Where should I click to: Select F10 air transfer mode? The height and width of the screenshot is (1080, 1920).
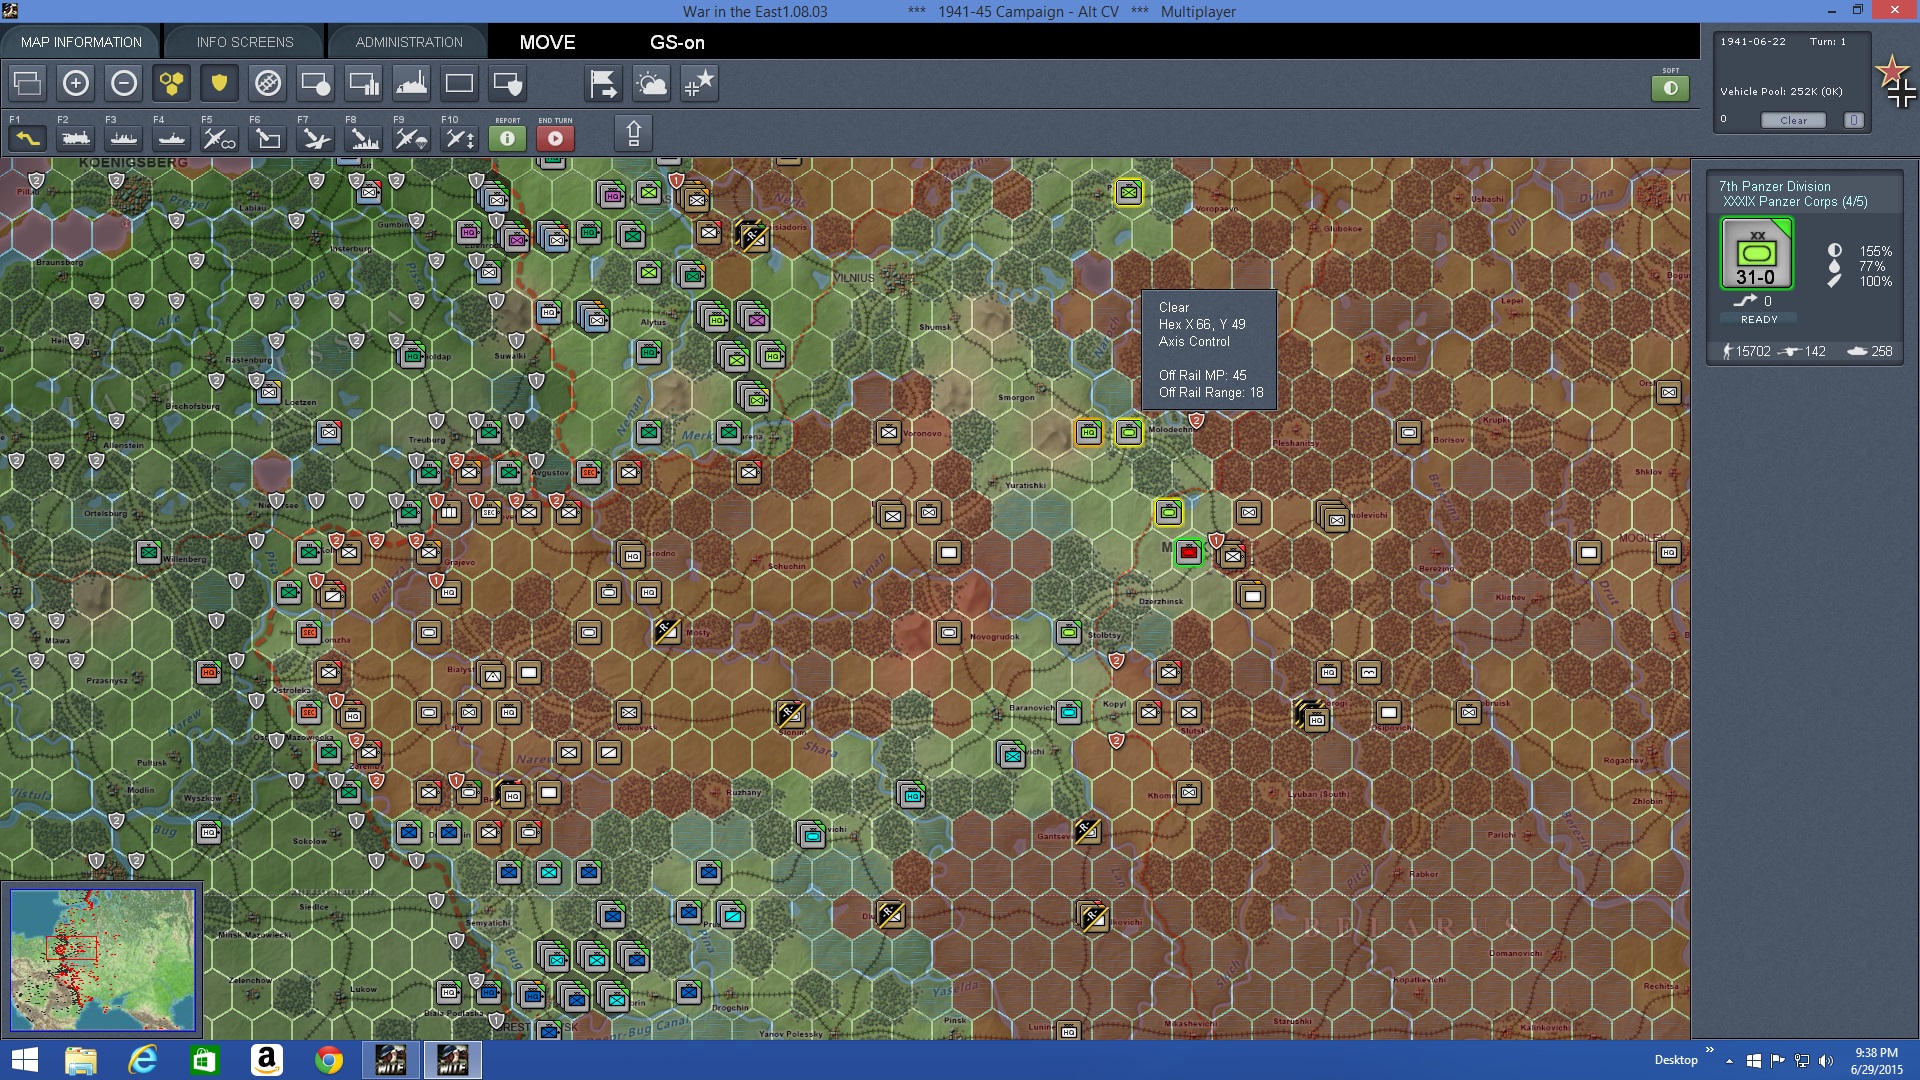pyautogui.click(x=460, y=138)
